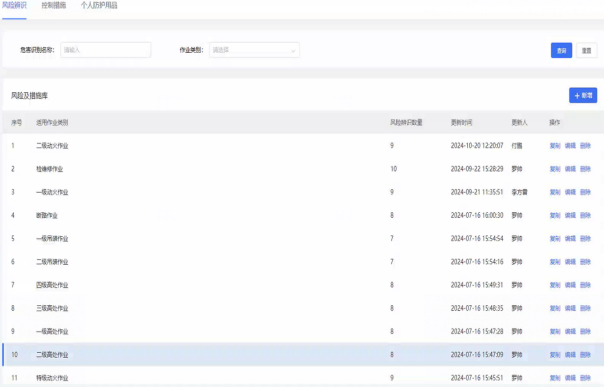Click 编辑 in row 4 dated 16:00:30
Screen dimensions: 605x387
(570, 215)
